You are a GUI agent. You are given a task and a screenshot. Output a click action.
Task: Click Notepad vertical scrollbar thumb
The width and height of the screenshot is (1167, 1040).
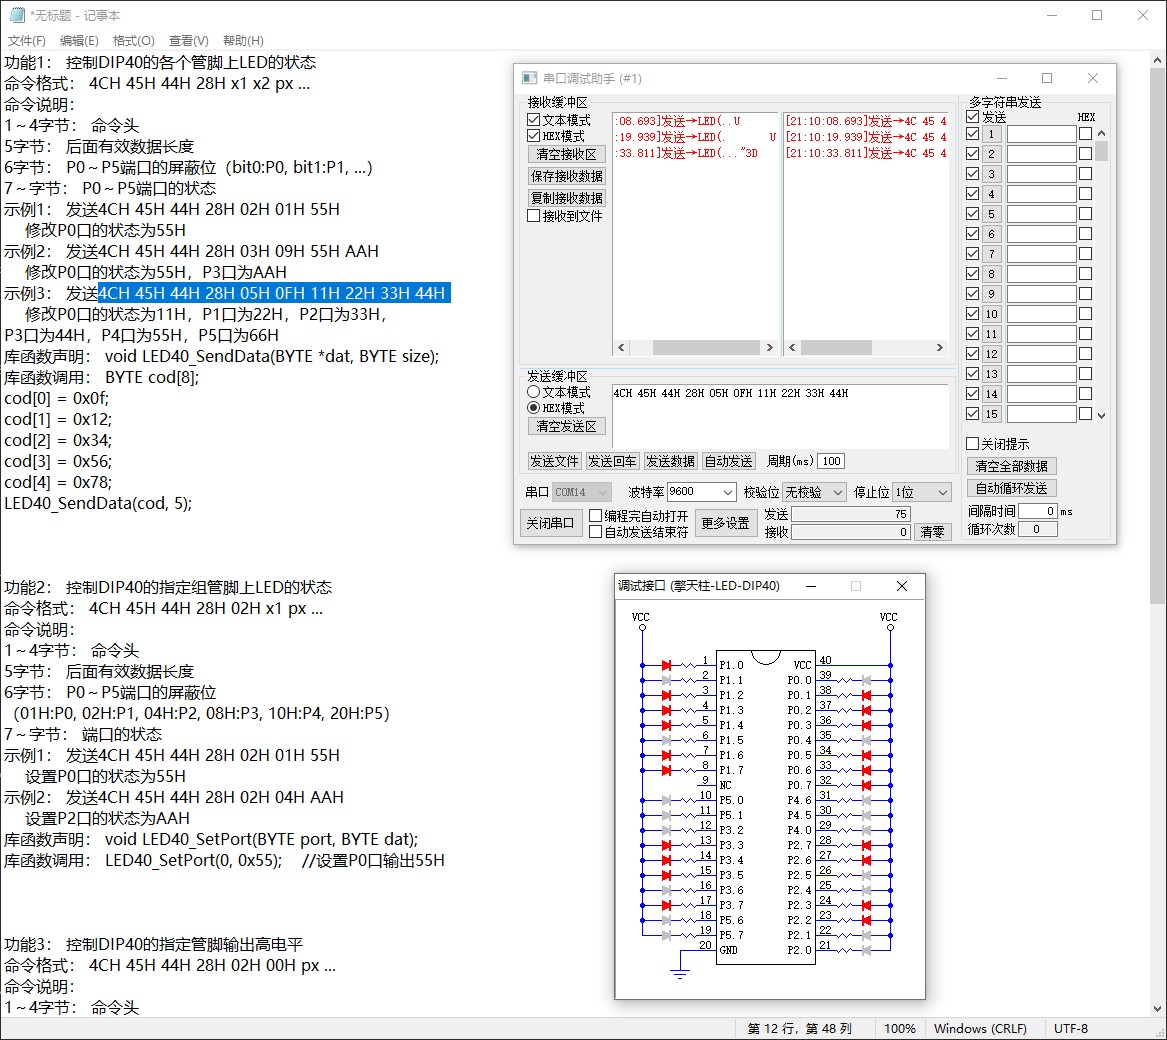[1157, 336]
